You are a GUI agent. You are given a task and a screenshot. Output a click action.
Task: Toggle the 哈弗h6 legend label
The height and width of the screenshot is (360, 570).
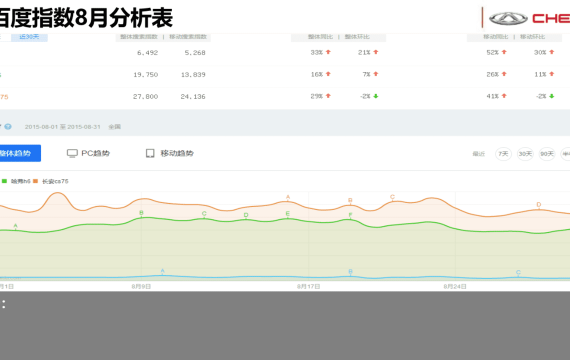(x=21, y=181)
